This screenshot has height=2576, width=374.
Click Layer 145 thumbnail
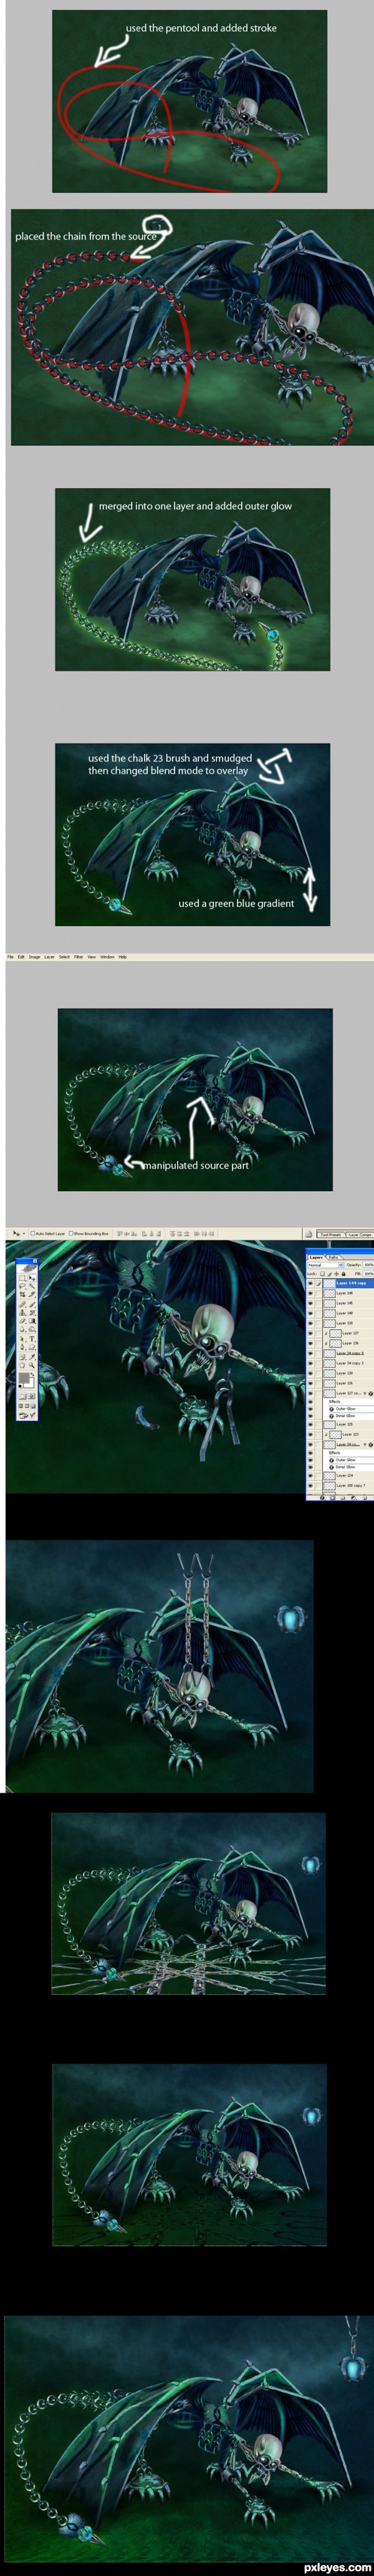pyautogui.click(x=330, y=1303)
